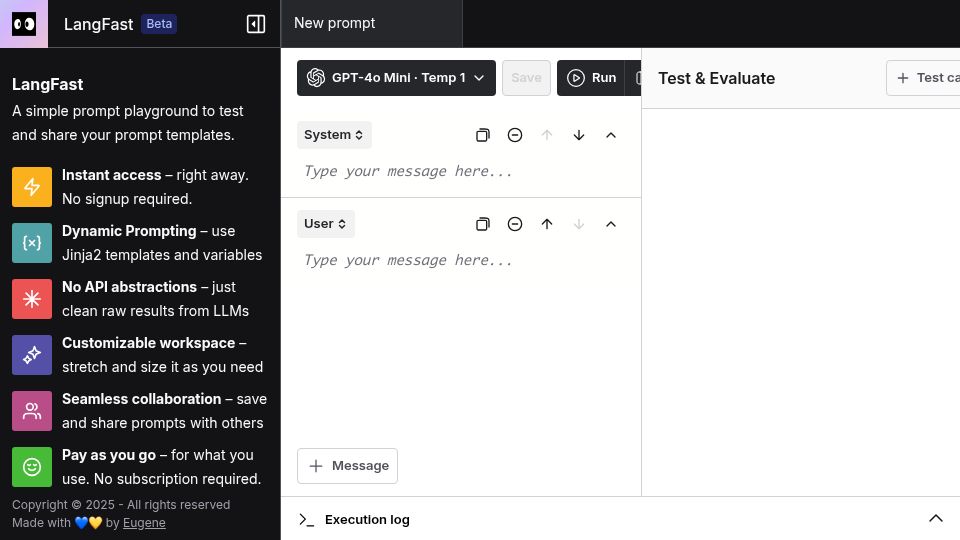This screenshot has height=540, width=960.
Task: Remove the User message
Action: tap(515, 224)
